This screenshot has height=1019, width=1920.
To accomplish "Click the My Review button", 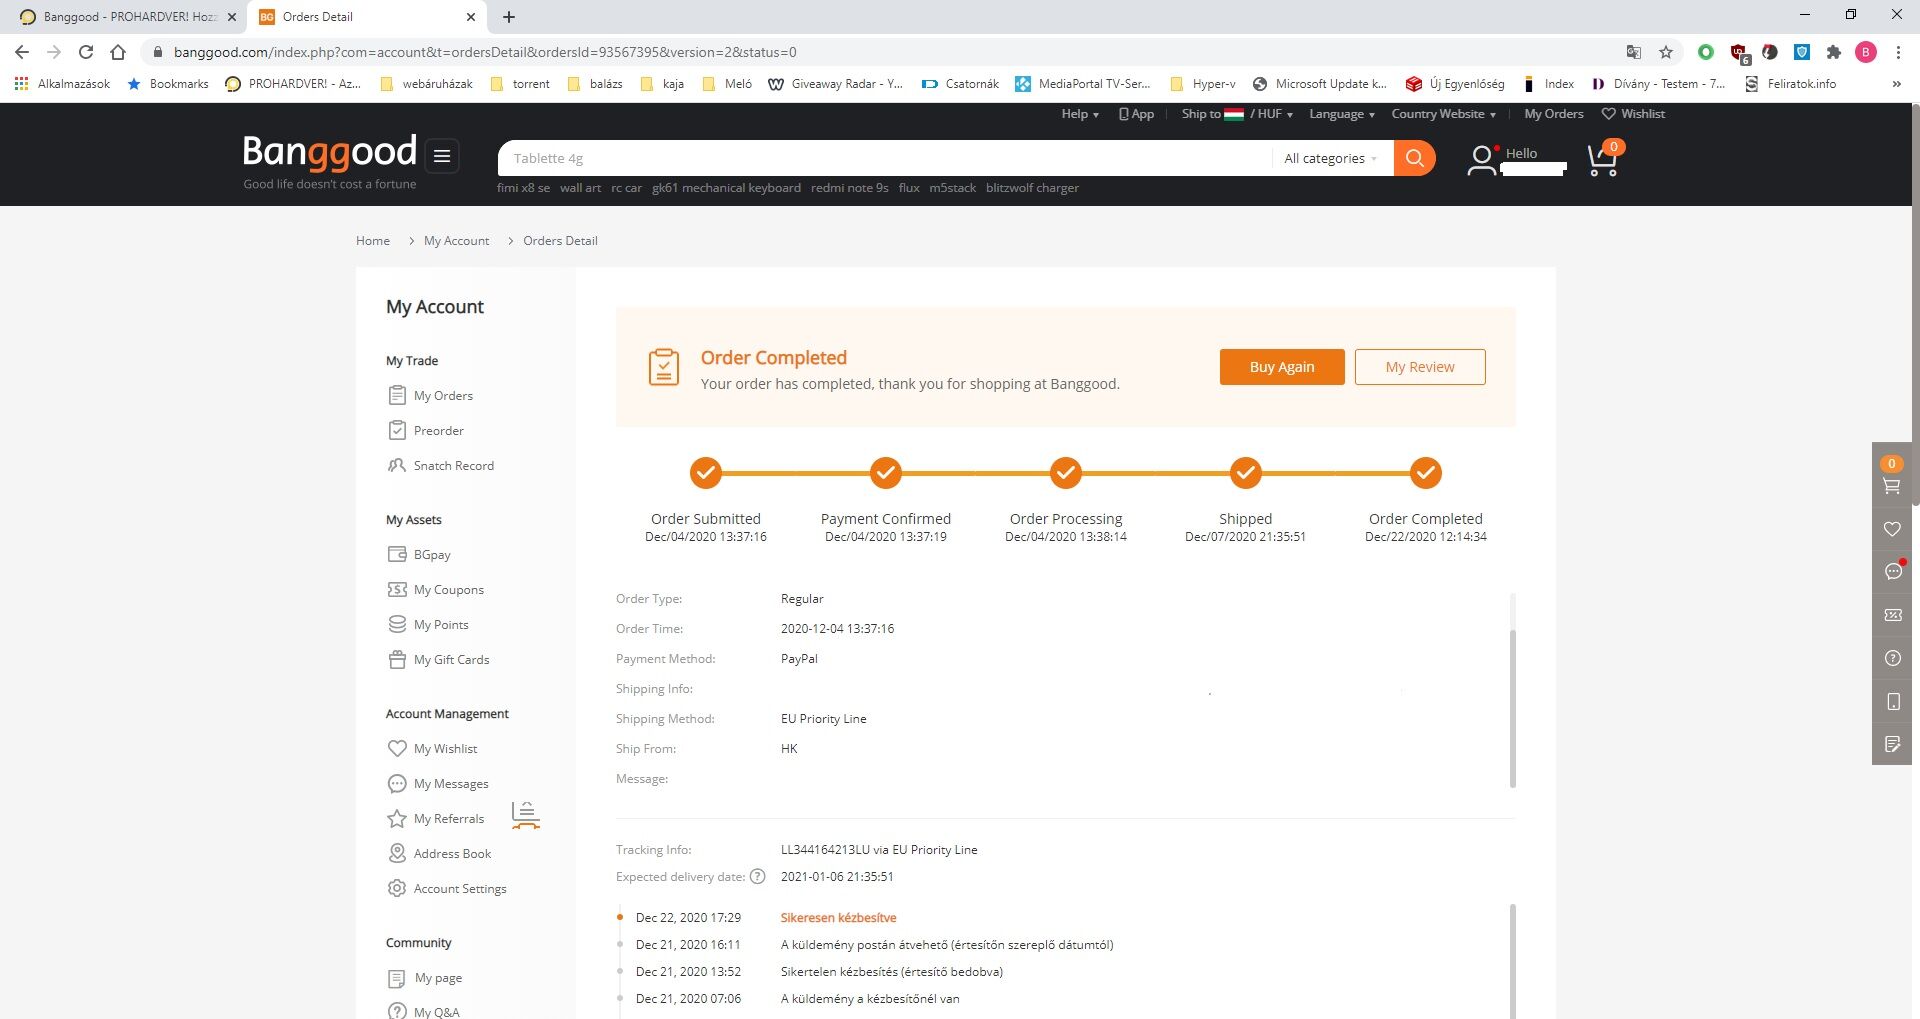I will (1420, 367).
